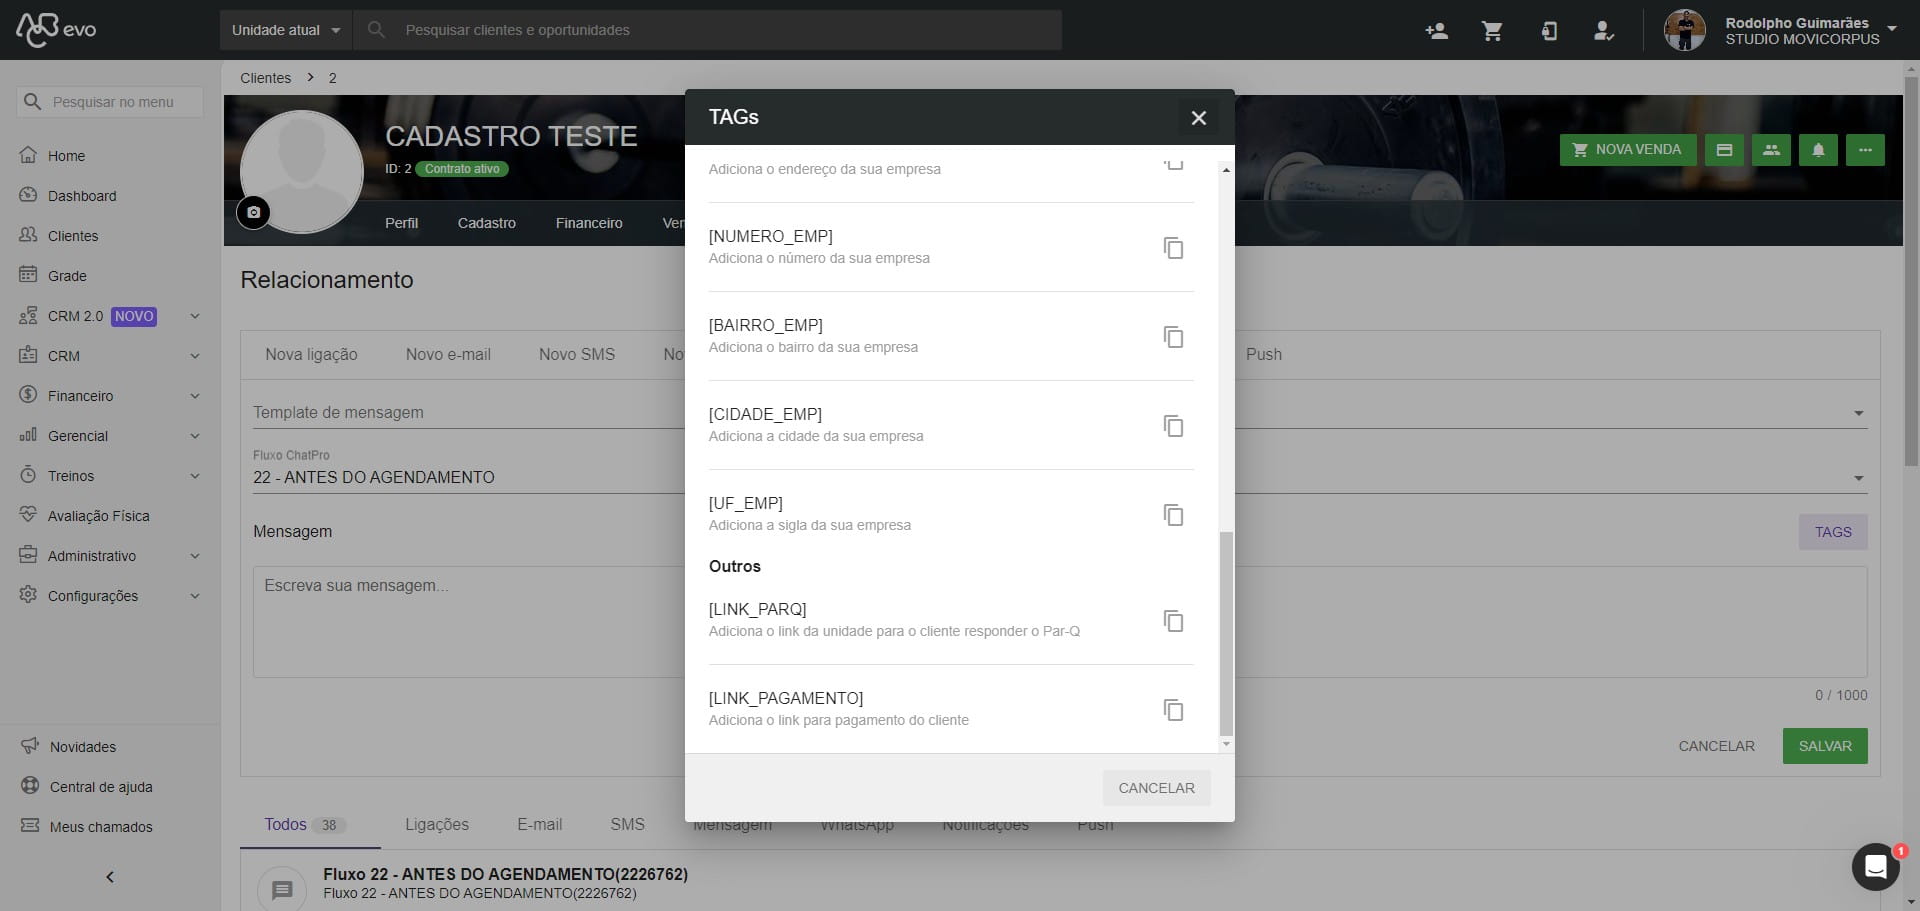Screen dimensions: 1920x911
Task: Close the TAGs dialog with X
Action: point(1198,118)
